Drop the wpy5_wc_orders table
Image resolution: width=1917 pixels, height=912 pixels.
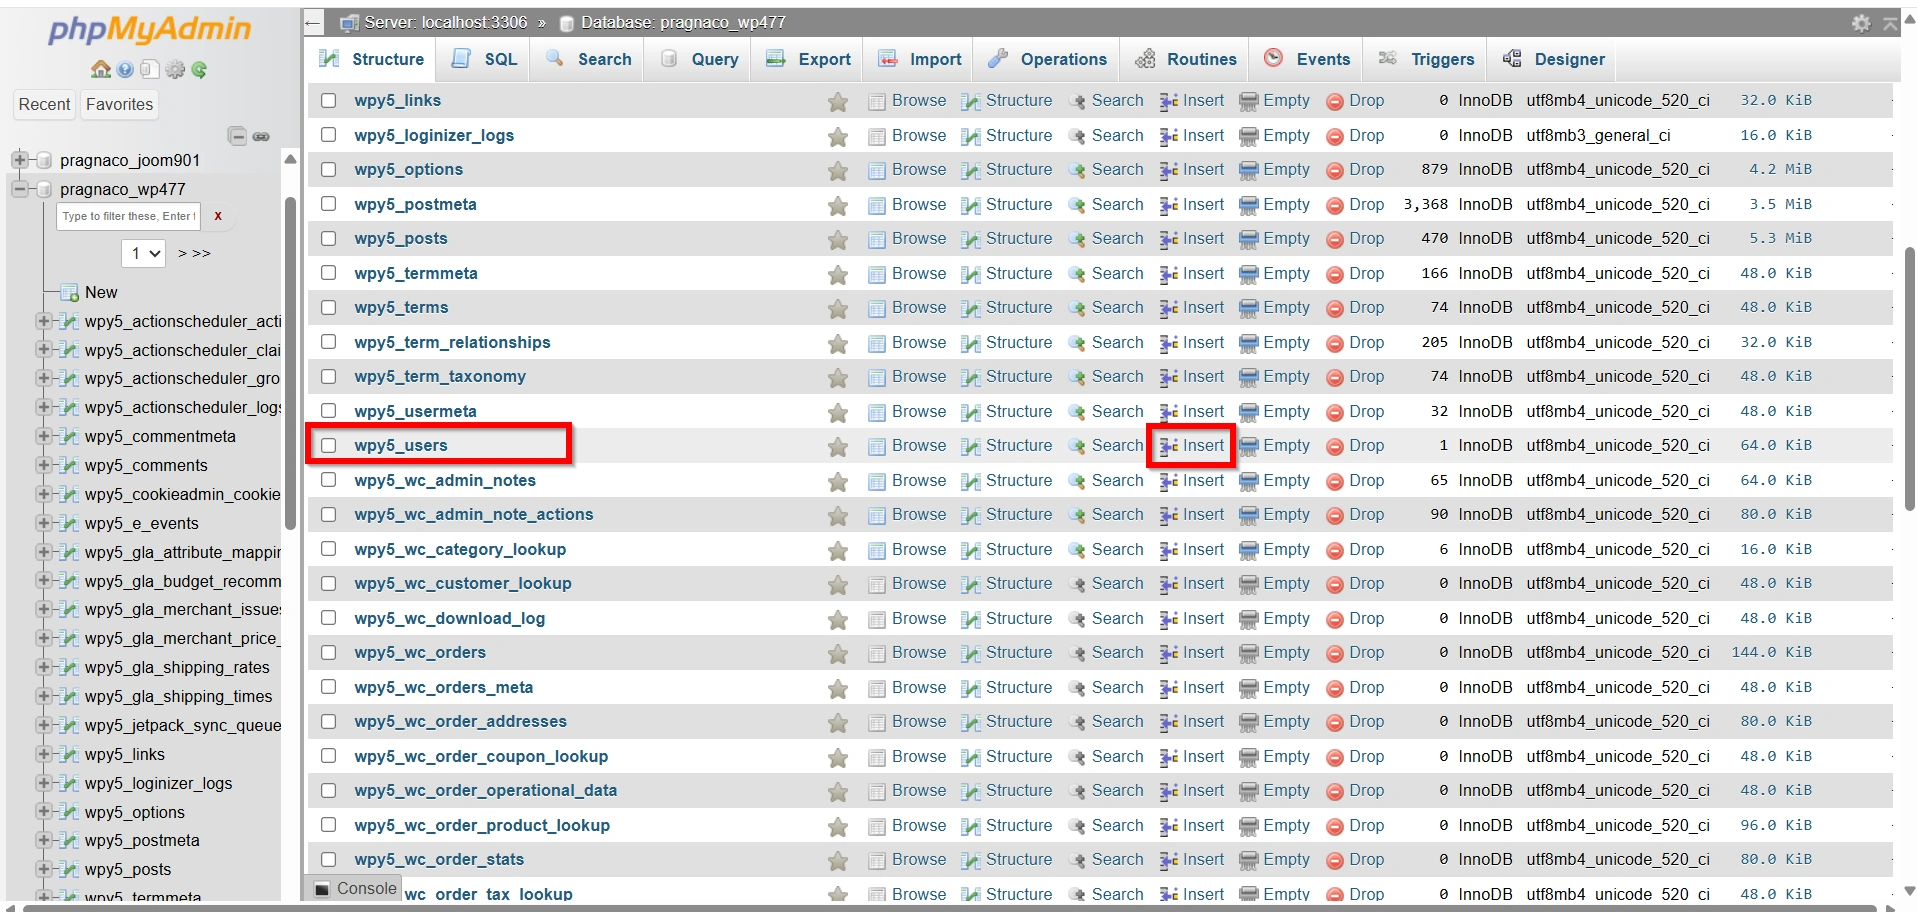1355,652
